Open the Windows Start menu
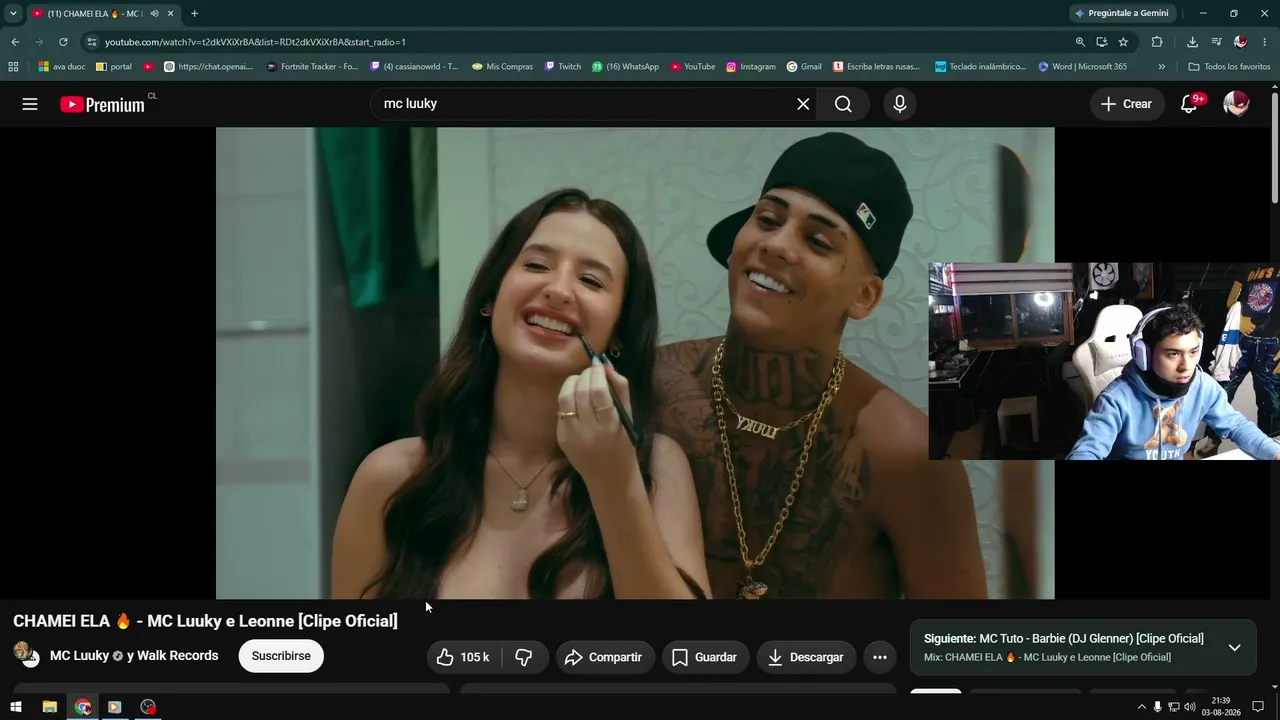Image resolution: width=1280 pixels, height=720 pixels. (x=16, y=707)
